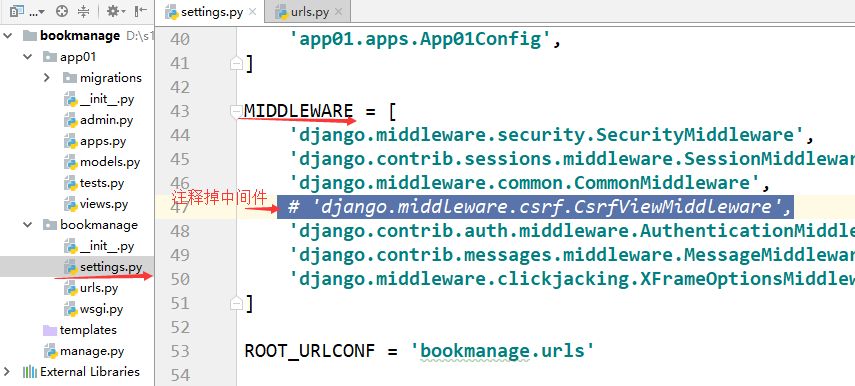Hide the project tool window with the hide icon
The image size is (855, 386).
click(x=140, y=10)
